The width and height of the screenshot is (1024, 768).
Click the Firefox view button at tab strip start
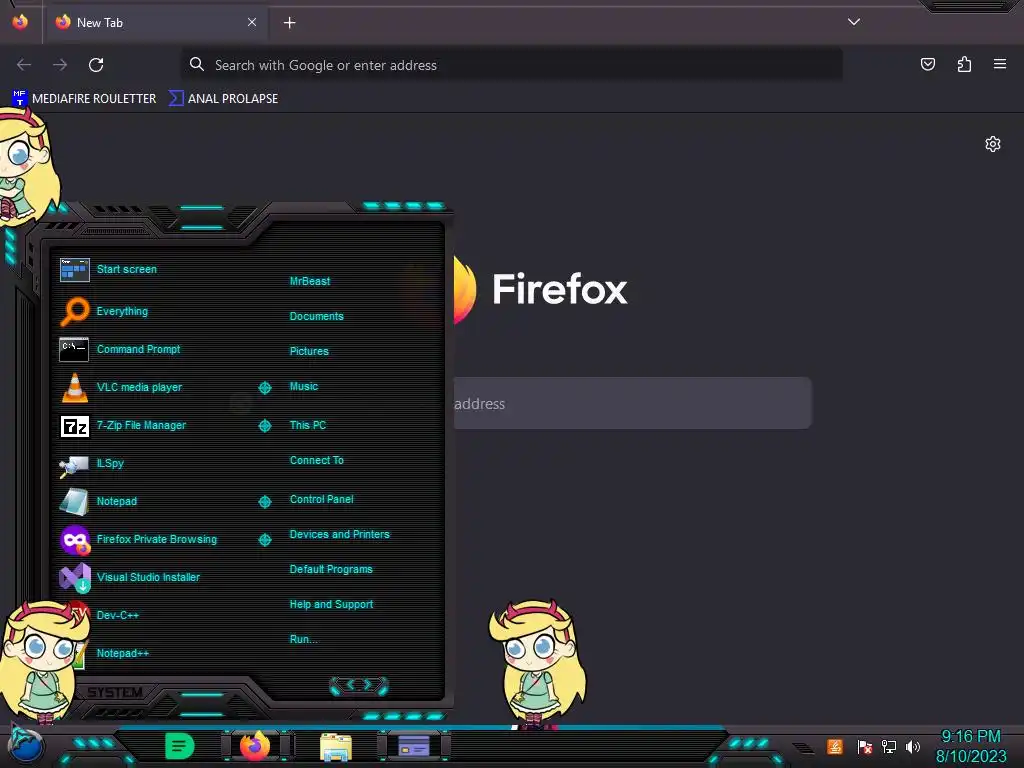point(20,22)
